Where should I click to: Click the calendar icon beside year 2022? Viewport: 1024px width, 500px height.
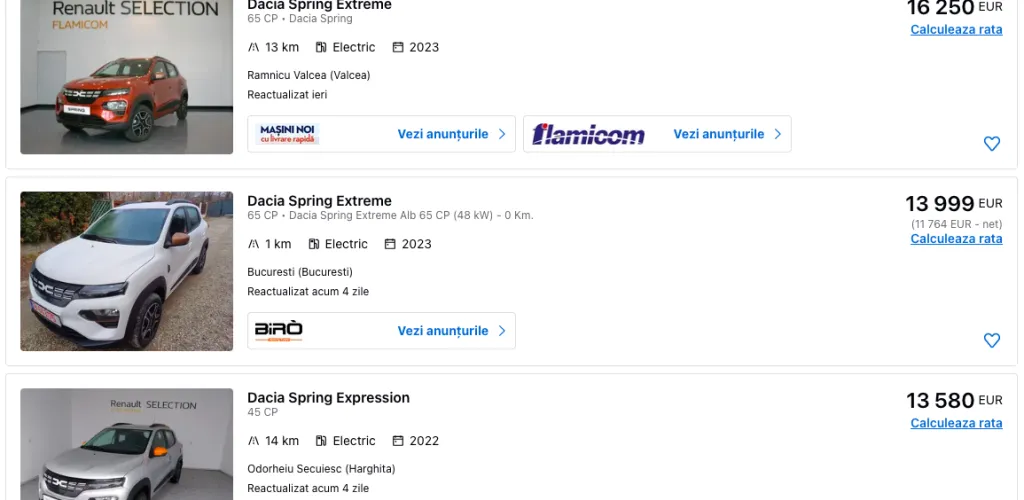(x=398, y=441)
